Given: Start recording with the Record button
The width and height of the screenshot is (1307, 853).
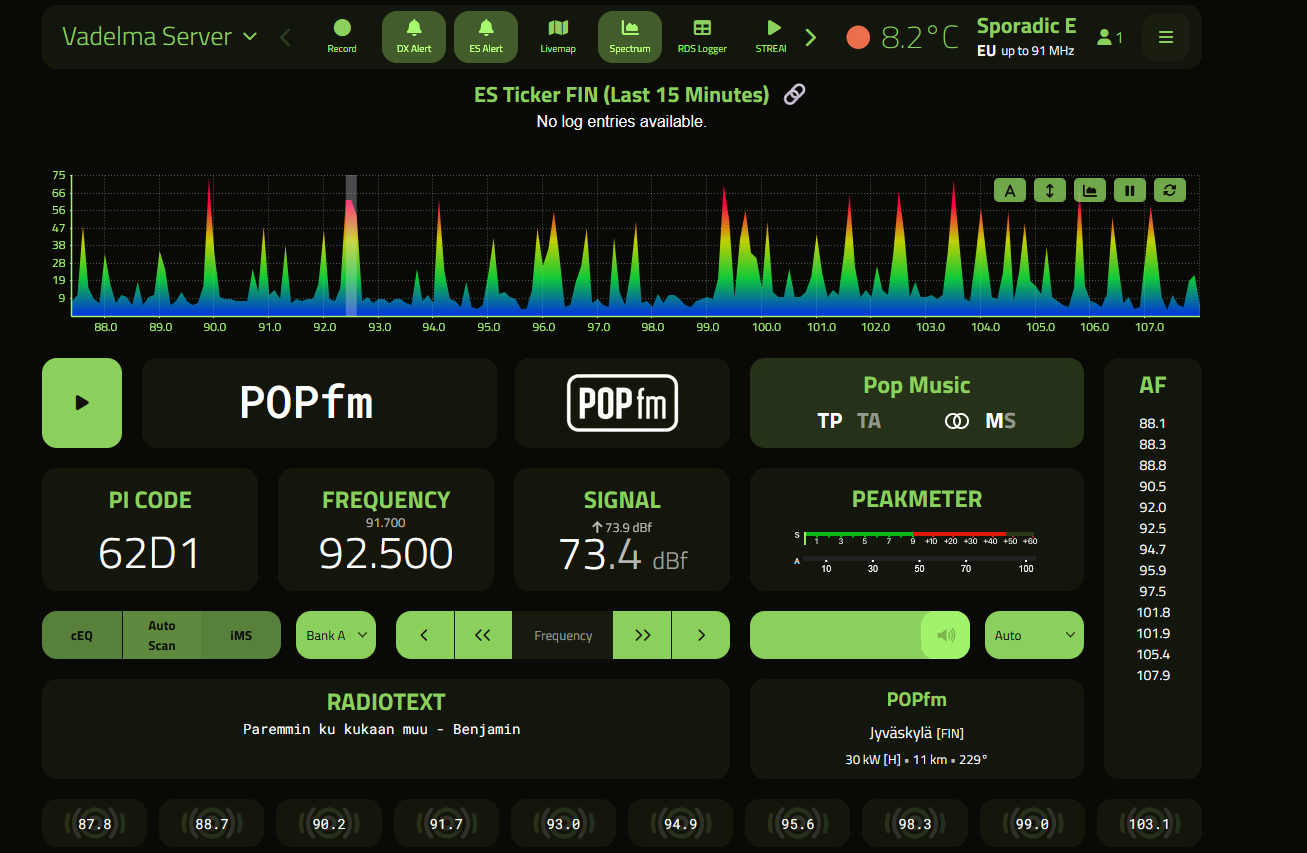Looking at the screenshot, I should (x=342, y=36).
